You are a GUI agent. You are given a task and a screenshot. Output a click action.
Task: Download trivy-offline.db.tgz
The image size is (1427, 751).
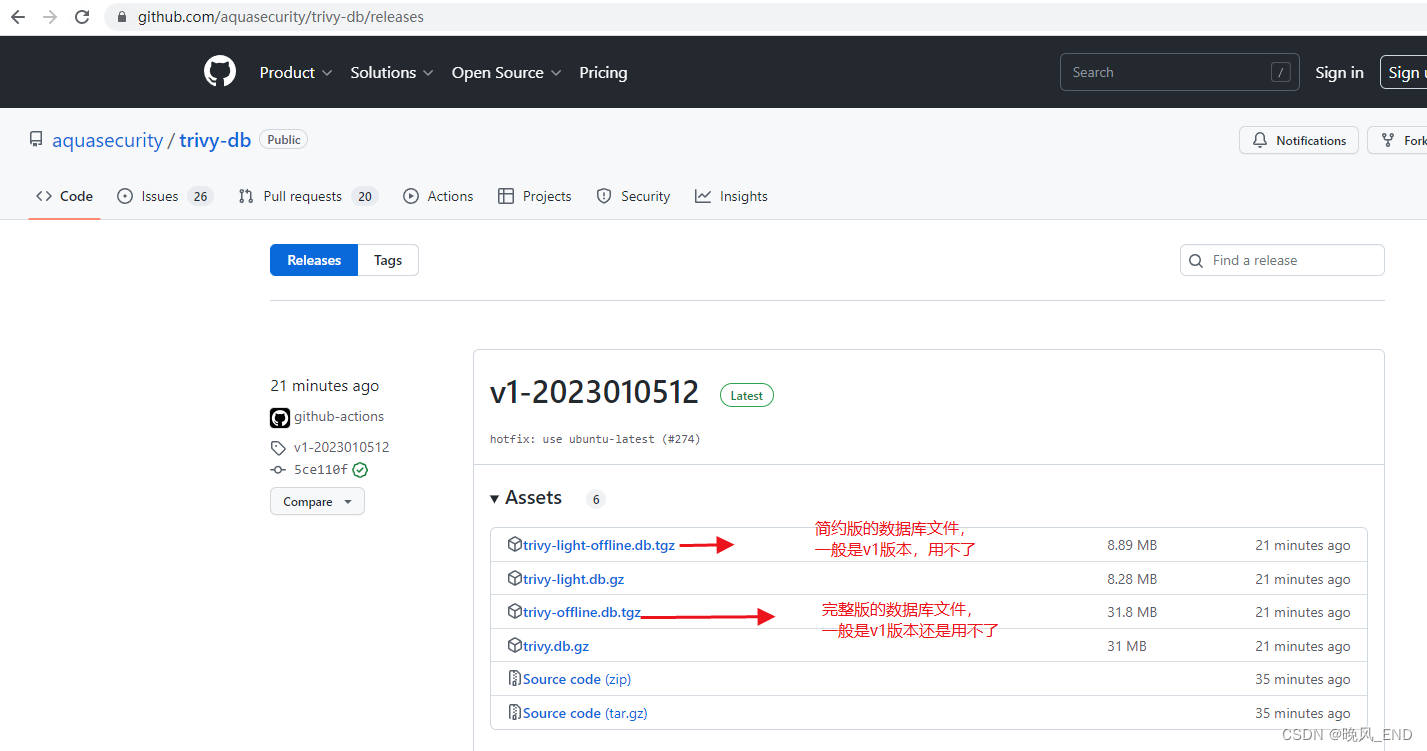click(582, 612)
